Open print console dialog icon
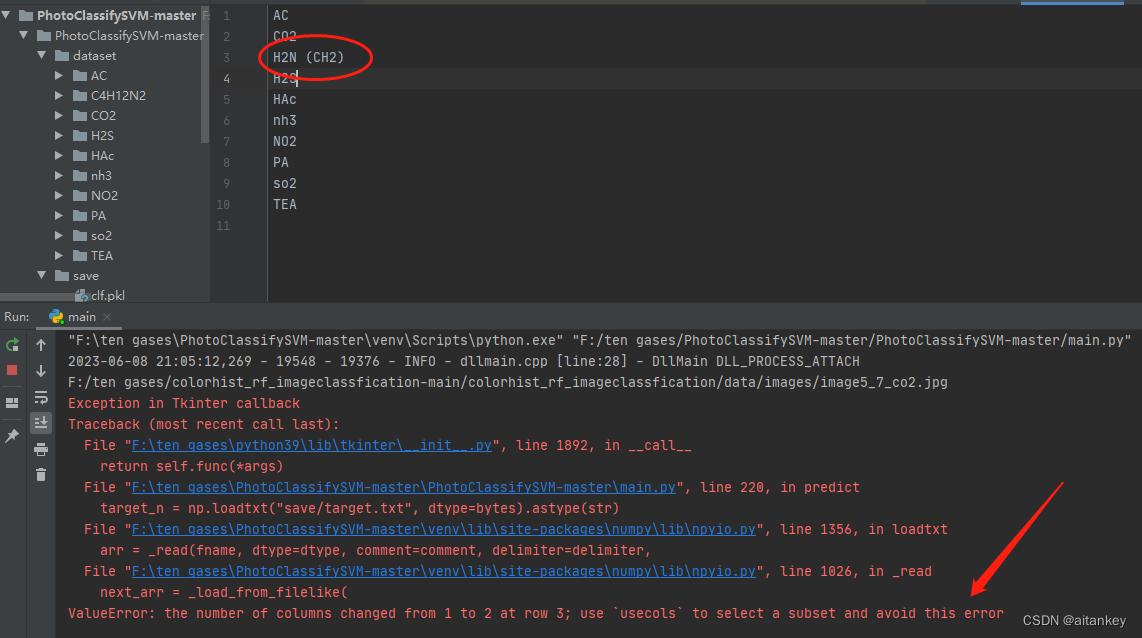 [x=40, y=449]
